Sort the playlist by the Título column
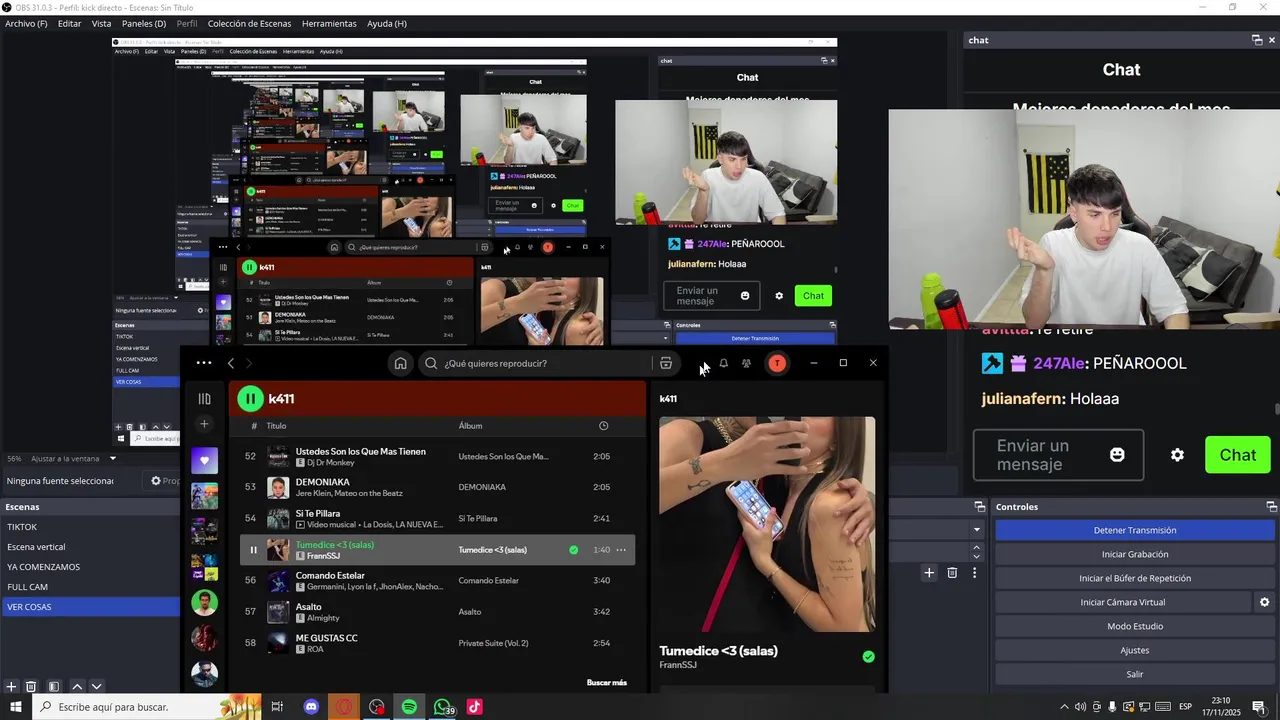This screenshot has height=720, width=1280. click(x=276, y=426)
